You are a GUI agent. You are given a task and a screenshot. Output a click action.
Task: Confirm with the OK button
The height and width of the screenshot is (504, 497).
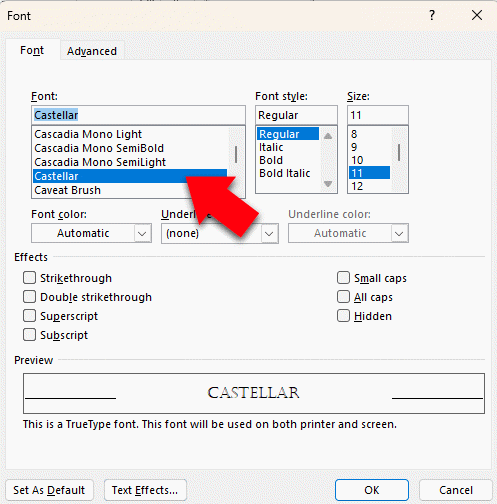[x=372, y=490]
